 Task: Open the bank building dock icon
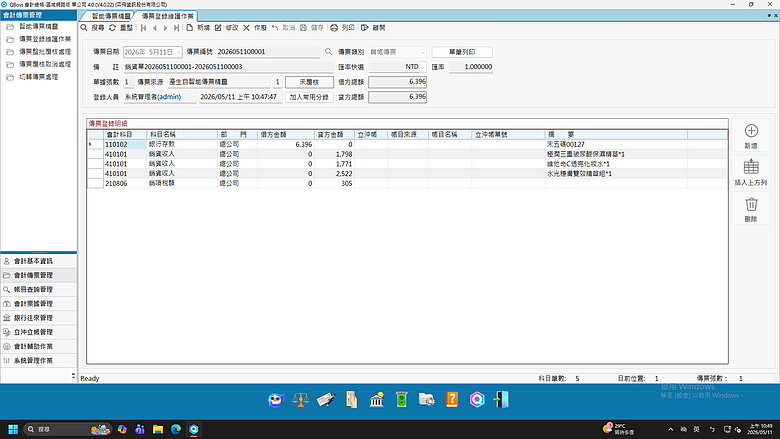[x=377, y=400]
